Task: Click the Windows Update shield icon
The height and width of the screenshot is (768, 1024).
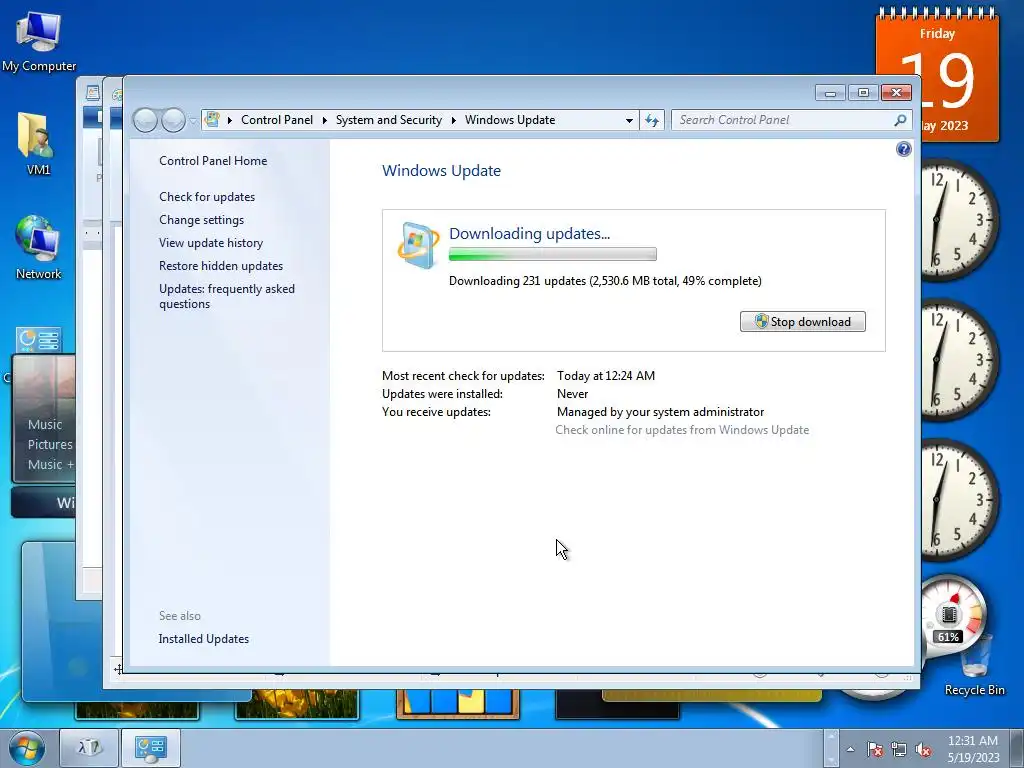Action: (417, 246)
